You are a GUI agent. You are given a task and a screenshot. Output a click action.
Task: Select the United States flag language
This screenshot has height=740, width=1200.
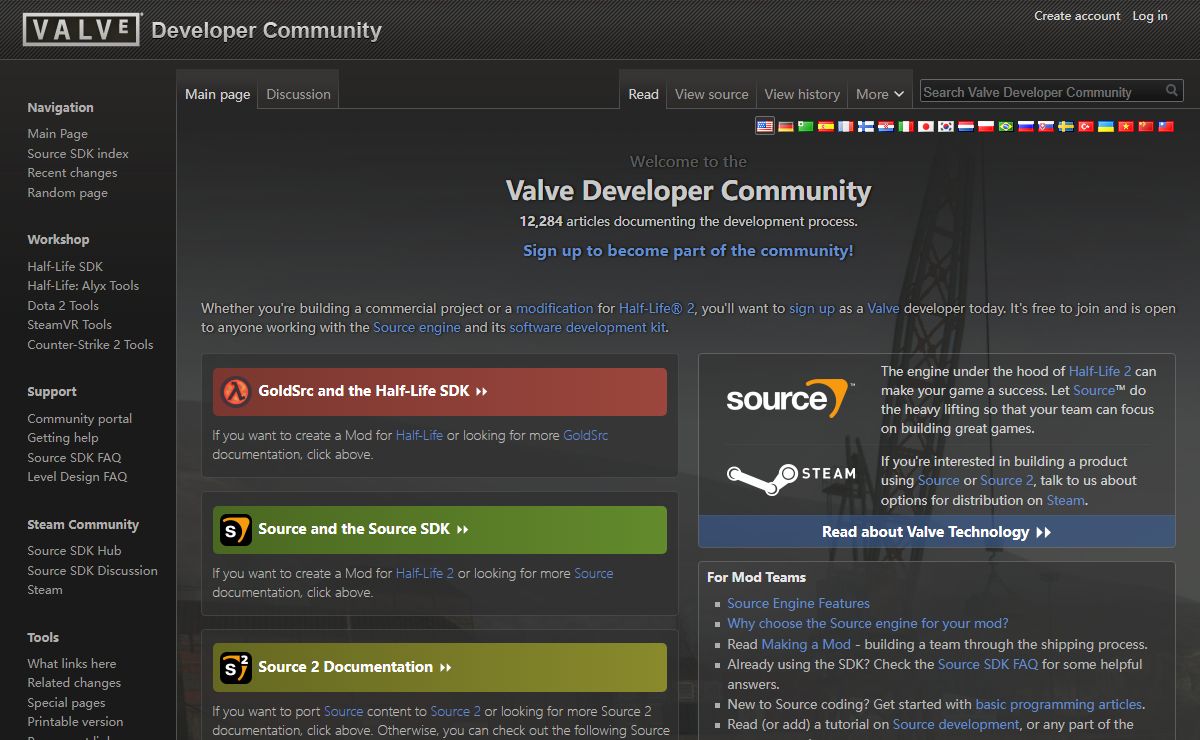pyautogui.click(x=765, y=126)
